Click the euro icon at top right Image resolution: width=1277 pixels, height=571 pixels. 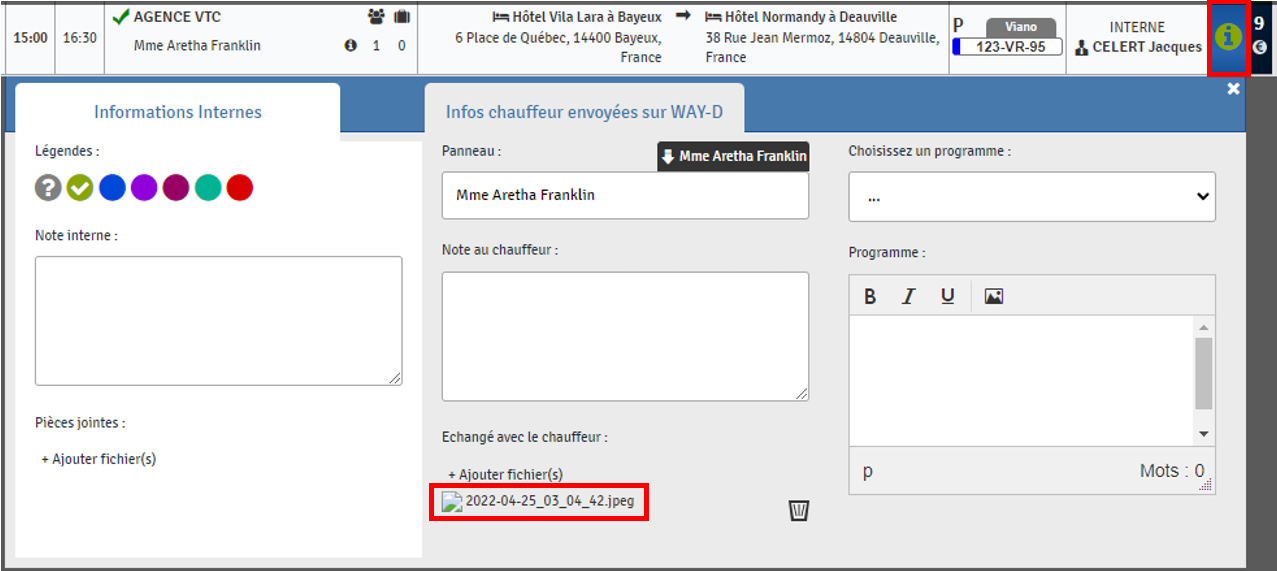point(1260,46)
